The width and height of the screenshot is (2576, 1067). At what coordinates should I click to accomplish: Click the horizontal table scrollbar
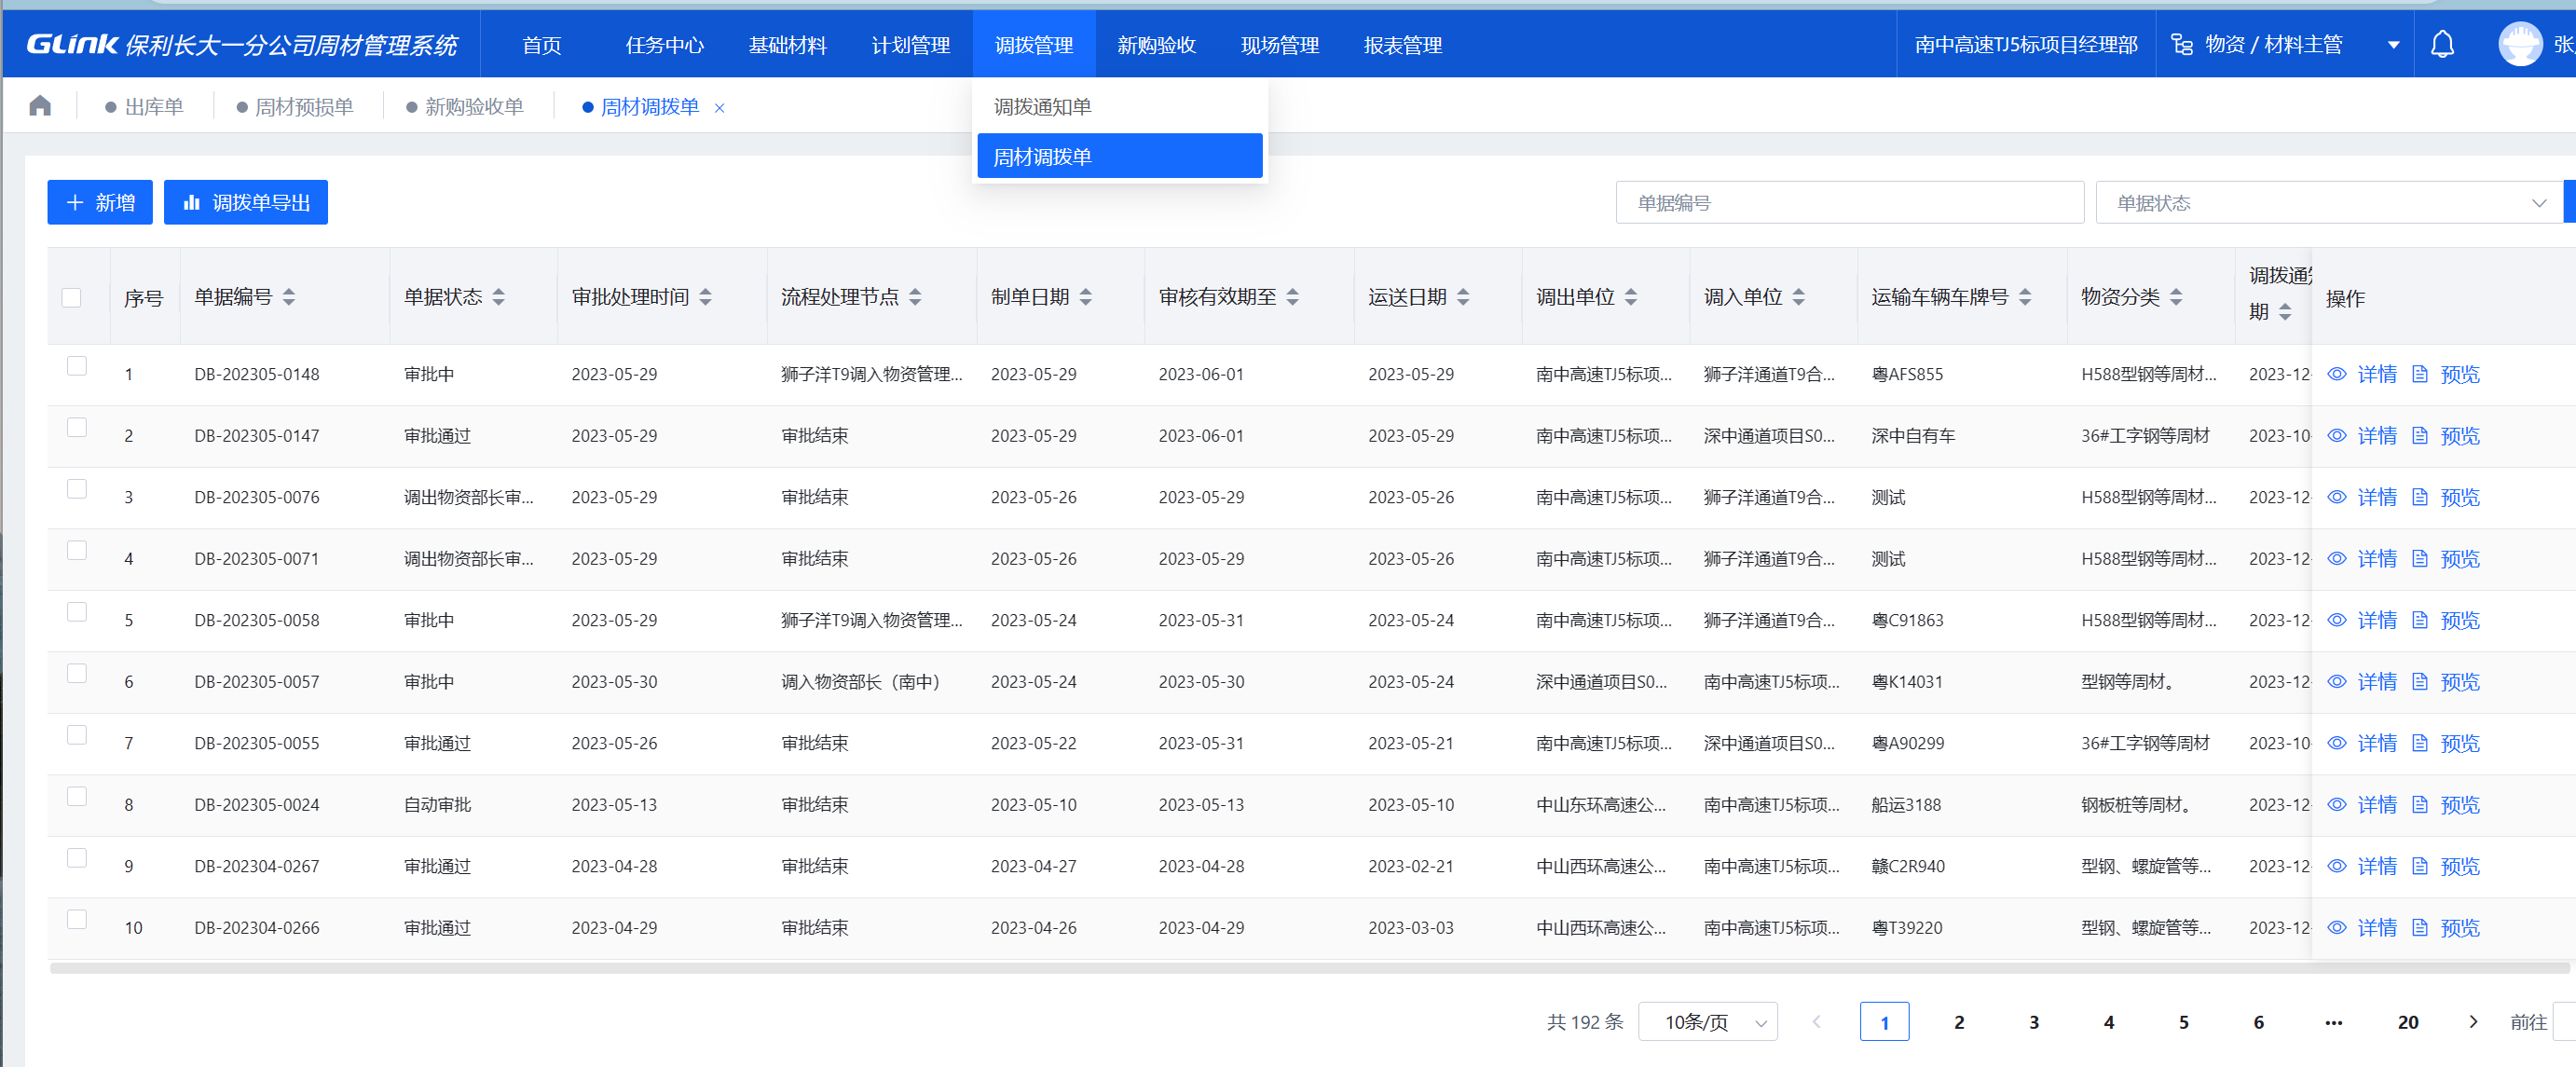(x=1310, y=968)
